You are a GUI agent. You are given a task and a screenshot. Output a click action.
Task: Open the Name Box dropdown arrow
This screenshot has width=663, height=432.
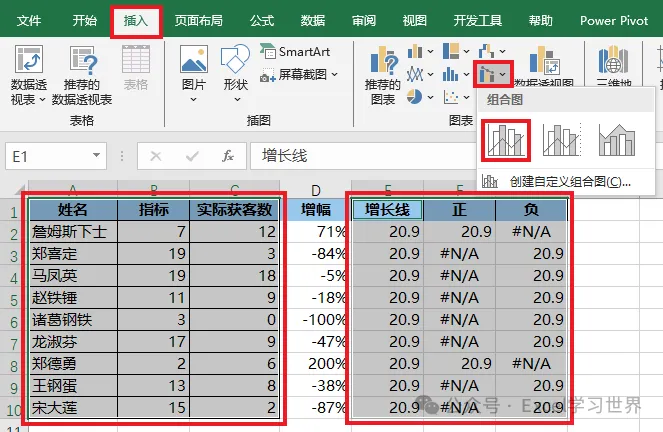[x=96, y=156]
